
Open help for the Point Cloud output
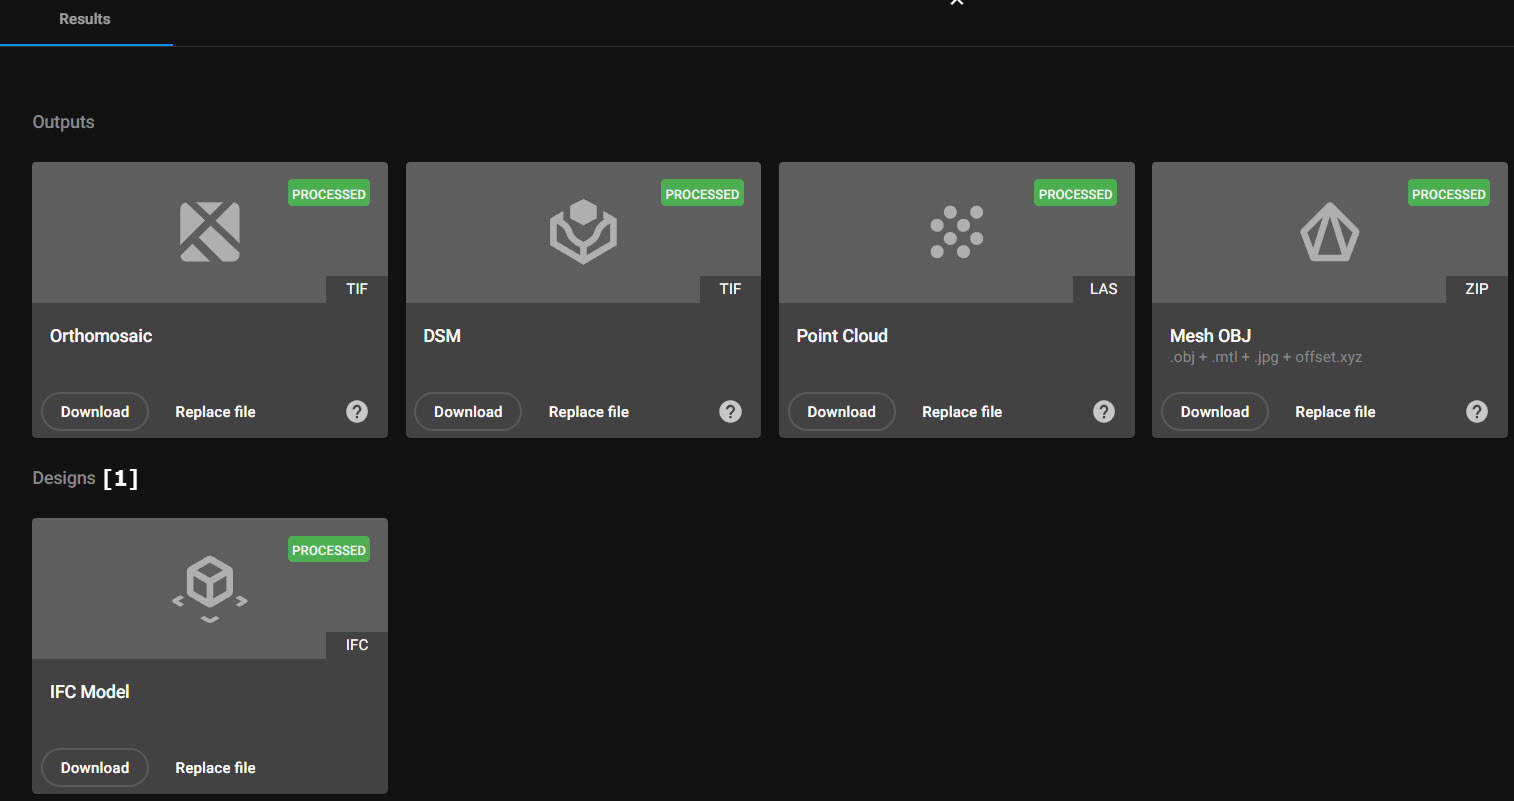coord(1104,412)
